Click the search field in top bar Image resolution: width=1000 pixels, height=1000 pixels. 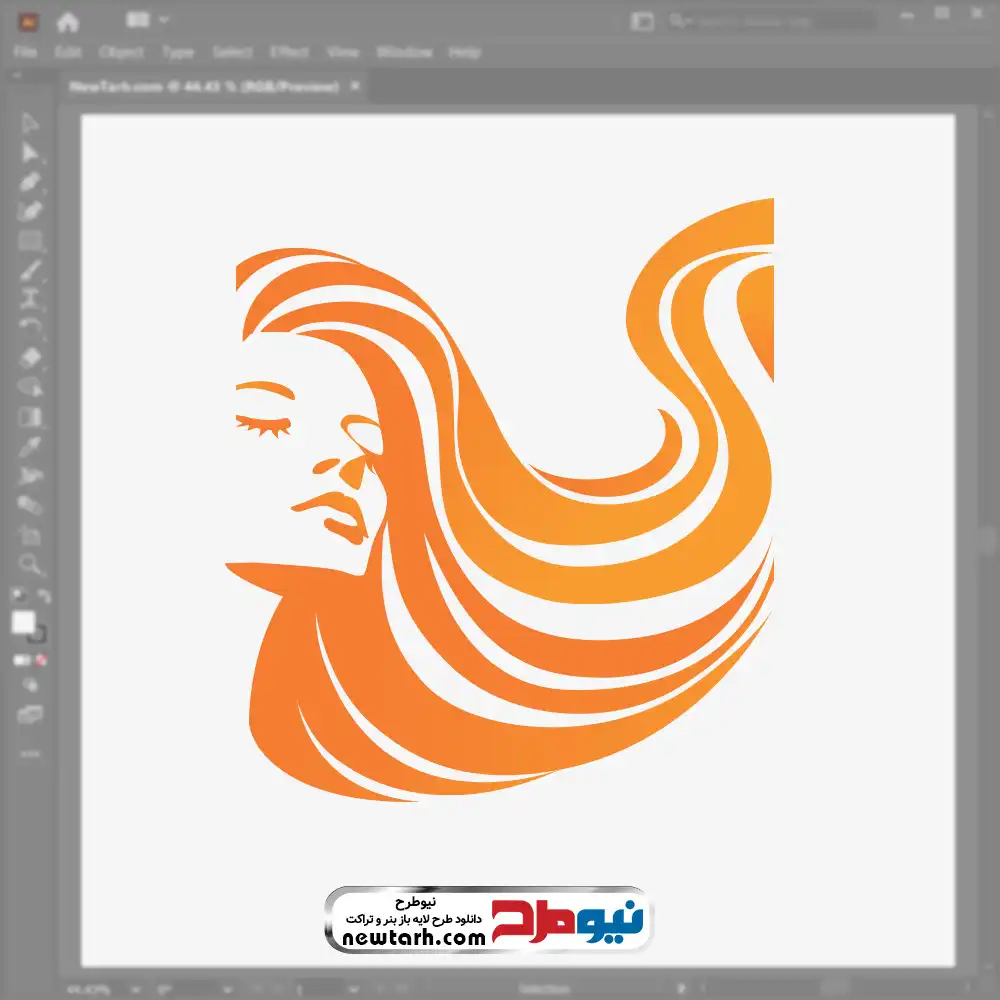pos(770,21)
